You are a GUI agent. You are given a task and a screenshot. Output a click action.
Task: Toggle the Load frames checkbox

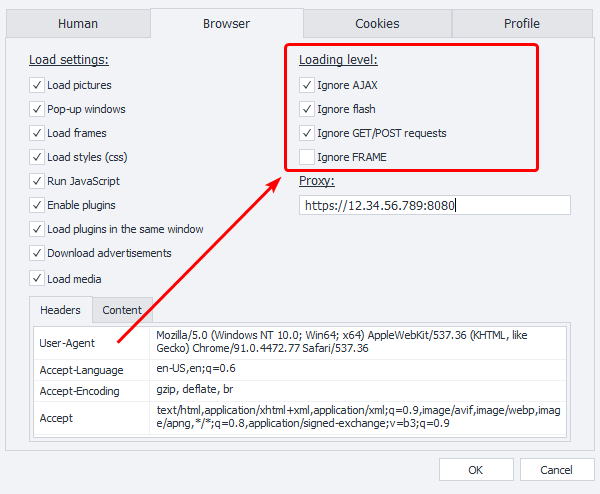[37, 133]
